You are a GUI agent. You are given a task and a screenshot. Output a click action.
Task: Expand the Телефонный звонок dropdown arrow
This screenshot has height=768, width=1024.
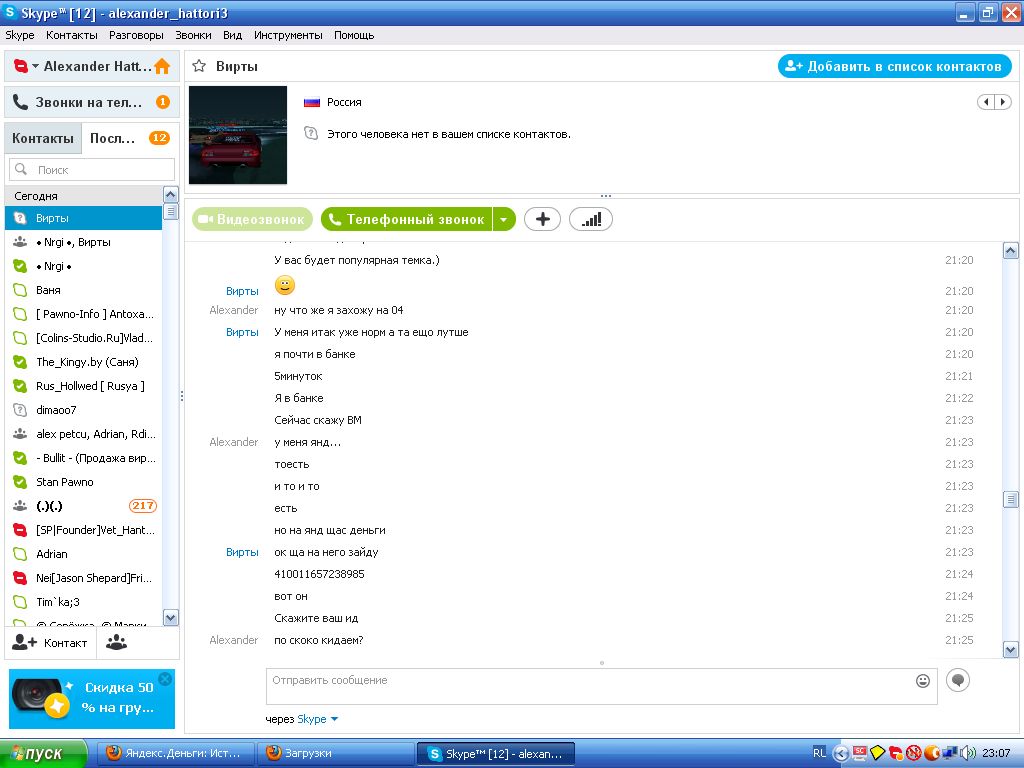pyautogui.click(x=504, y=219)
